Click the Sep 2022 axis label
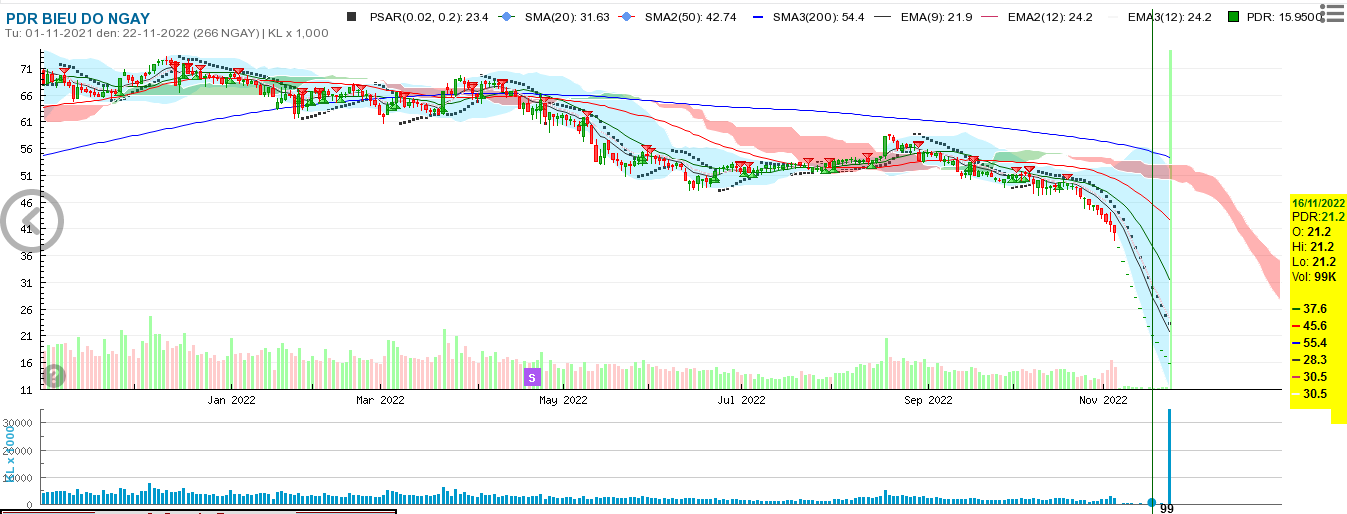1347x514 pixels. click(928, 401)
